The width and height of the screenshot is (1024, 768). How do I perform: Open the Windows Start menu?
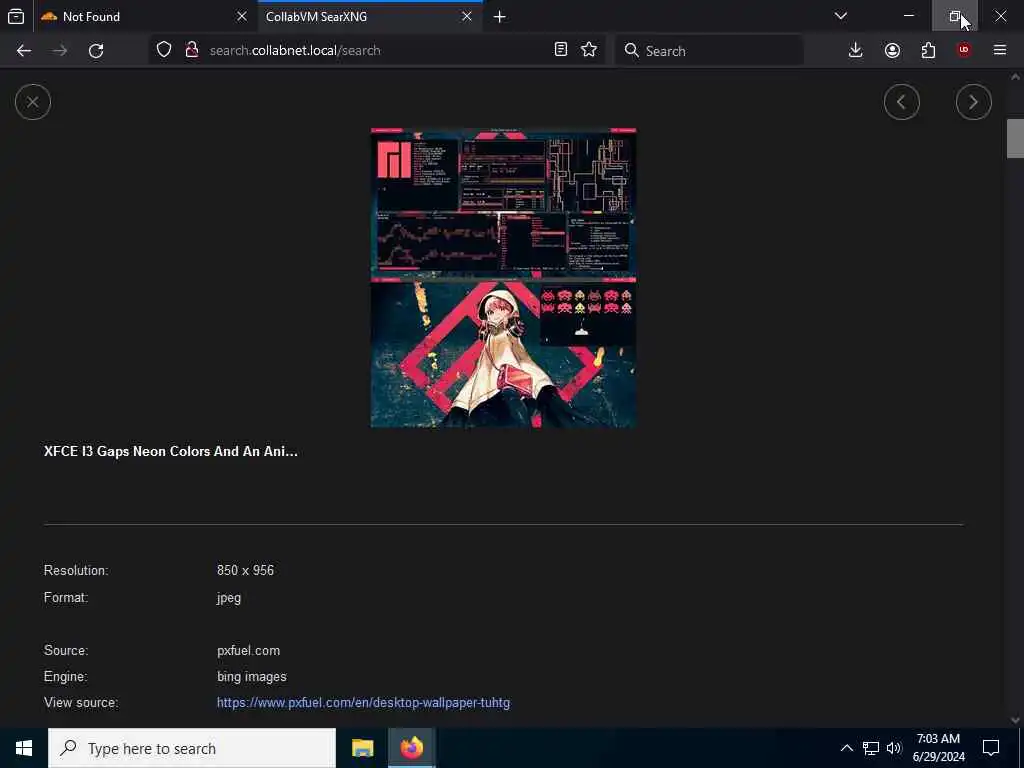24,748
